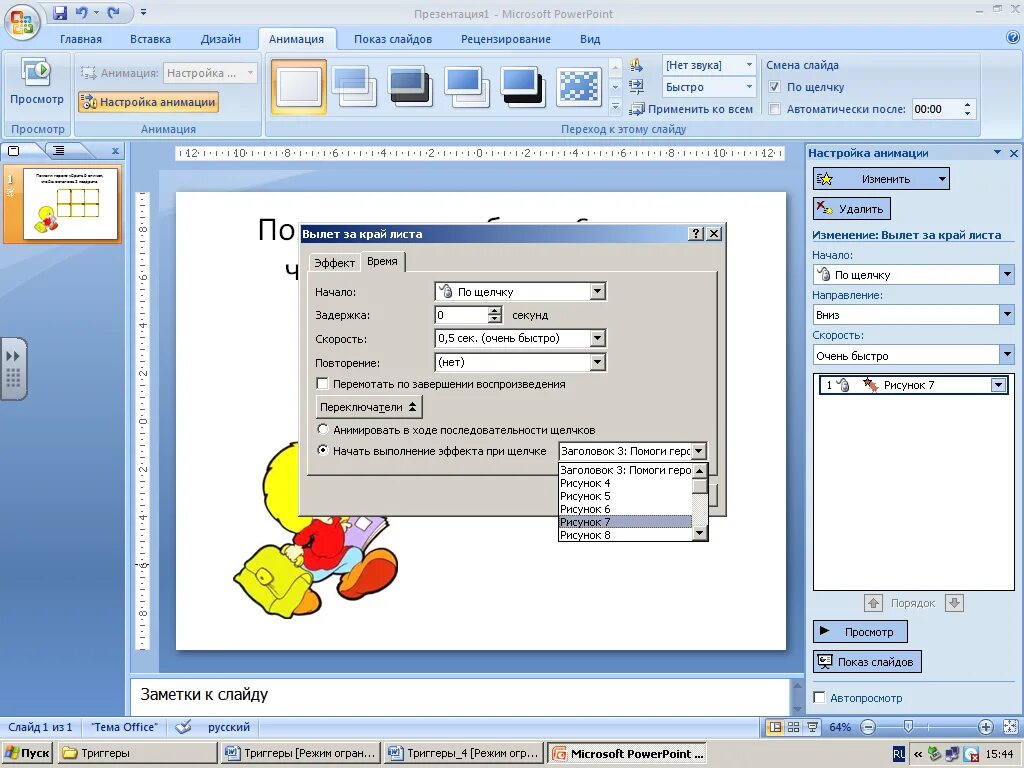Save presentation using the floppy disk icon
This screenshot has height=768, width=1024.
[60, 12]
